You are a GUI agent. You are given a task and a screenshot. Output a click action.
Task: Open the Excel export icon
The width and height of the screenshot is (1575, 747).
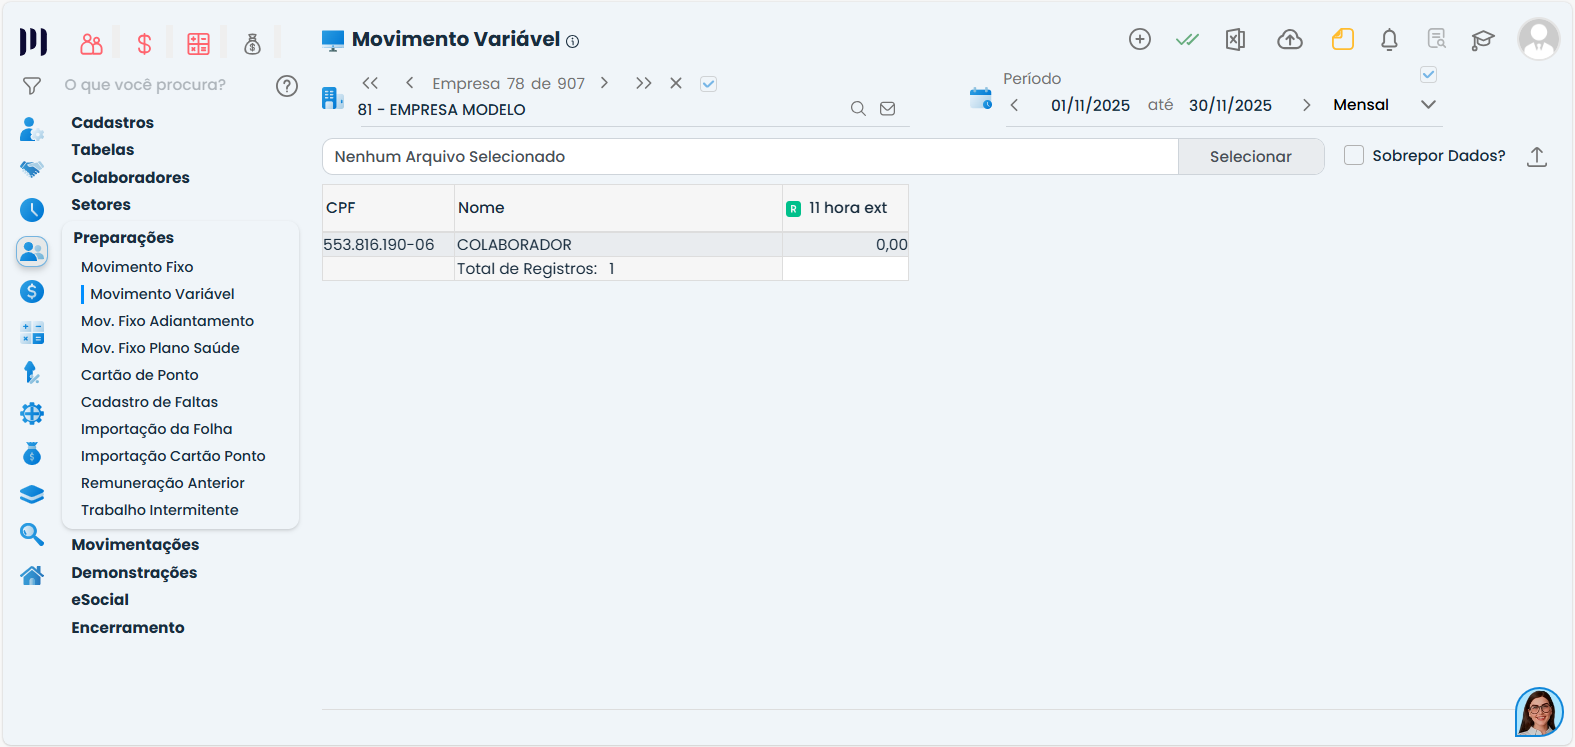1235,40
